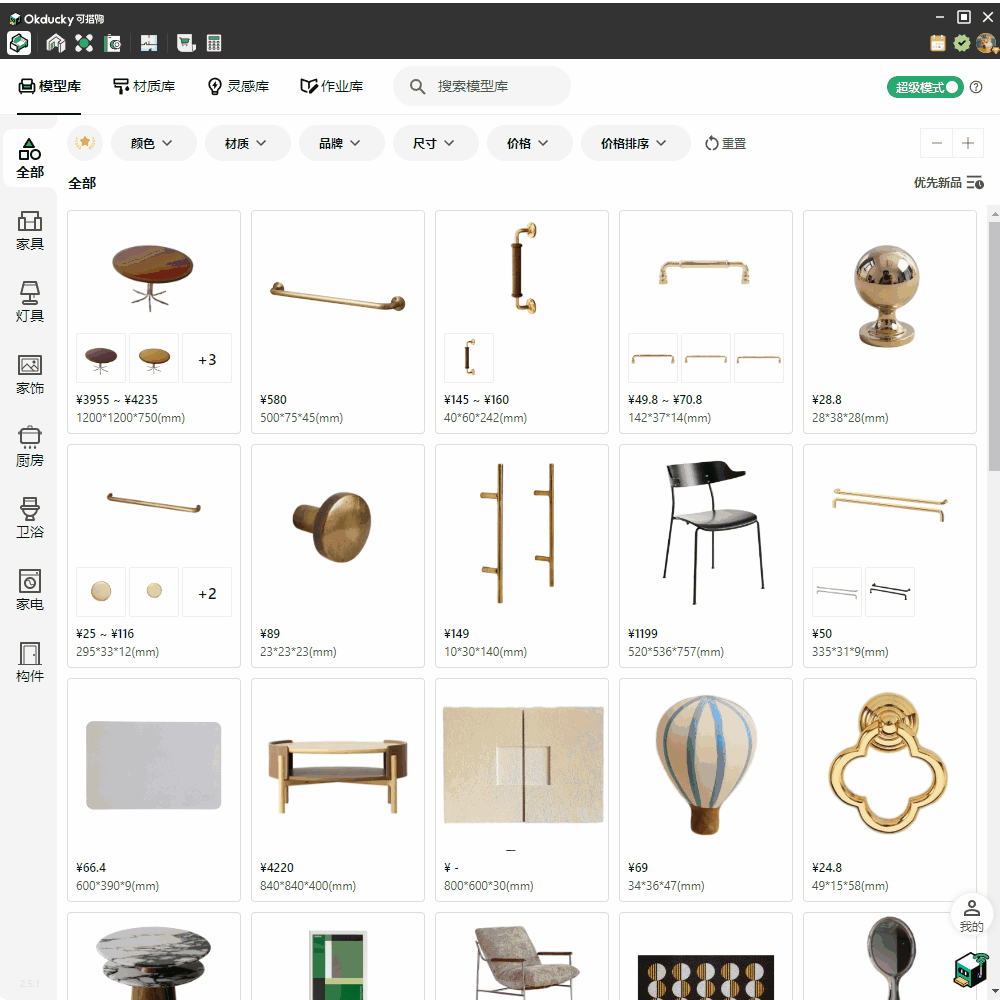This screenshot has width=1000, height=1000.
Task: Switch to the 材质库 materials tab
Action: (144, 87)
